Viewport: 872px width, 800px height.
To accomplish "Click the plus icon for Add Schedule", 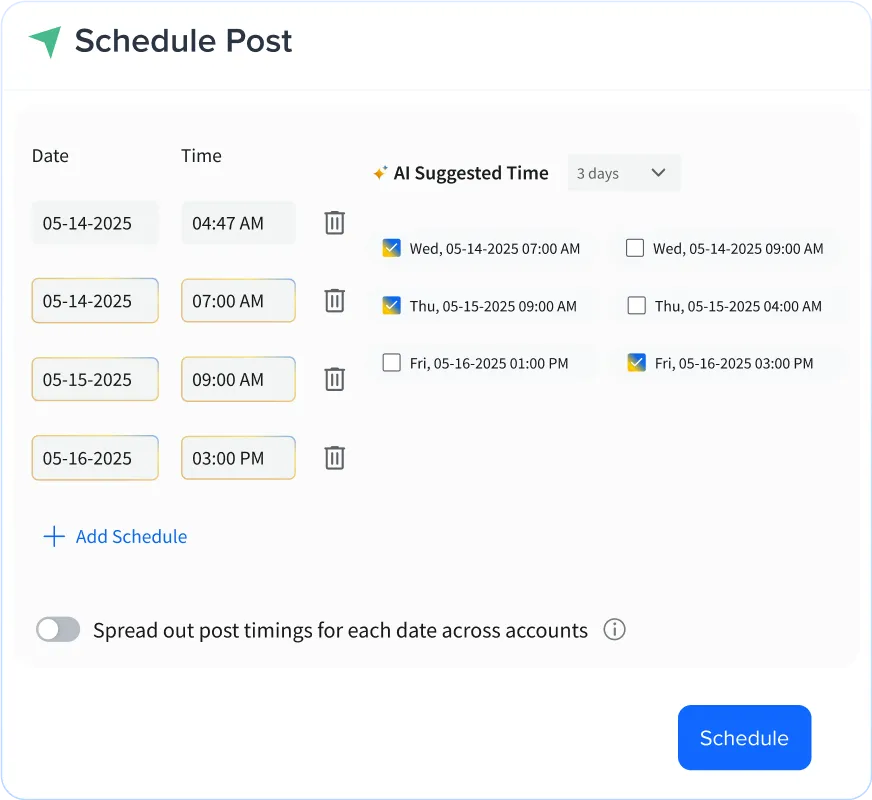I will point(54,537).
